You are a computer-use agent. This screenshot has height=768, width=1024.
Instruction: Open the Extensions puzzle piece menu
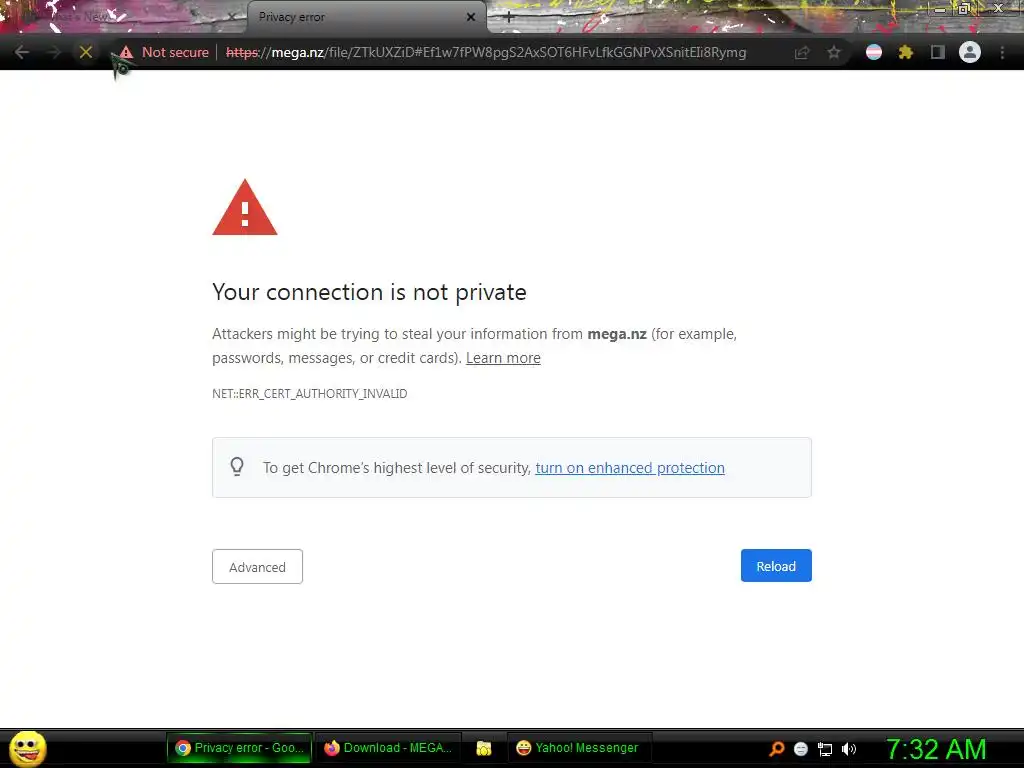tap(906, 52)
